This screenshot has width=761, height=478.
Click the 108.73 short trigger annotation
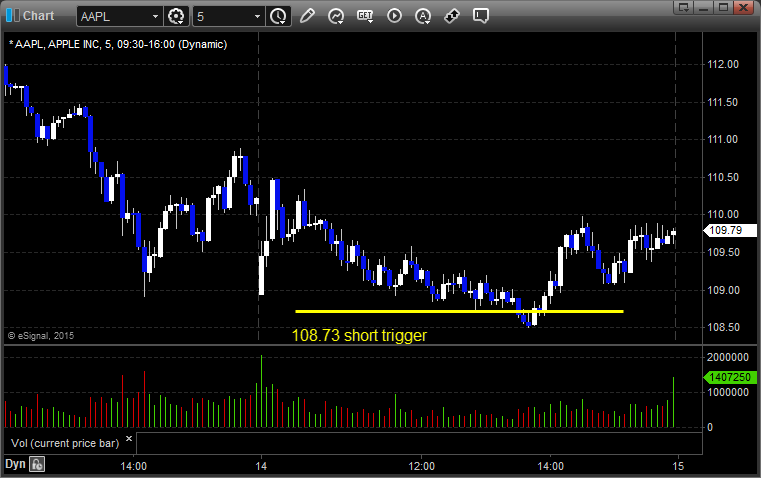[x=359, y=335]
